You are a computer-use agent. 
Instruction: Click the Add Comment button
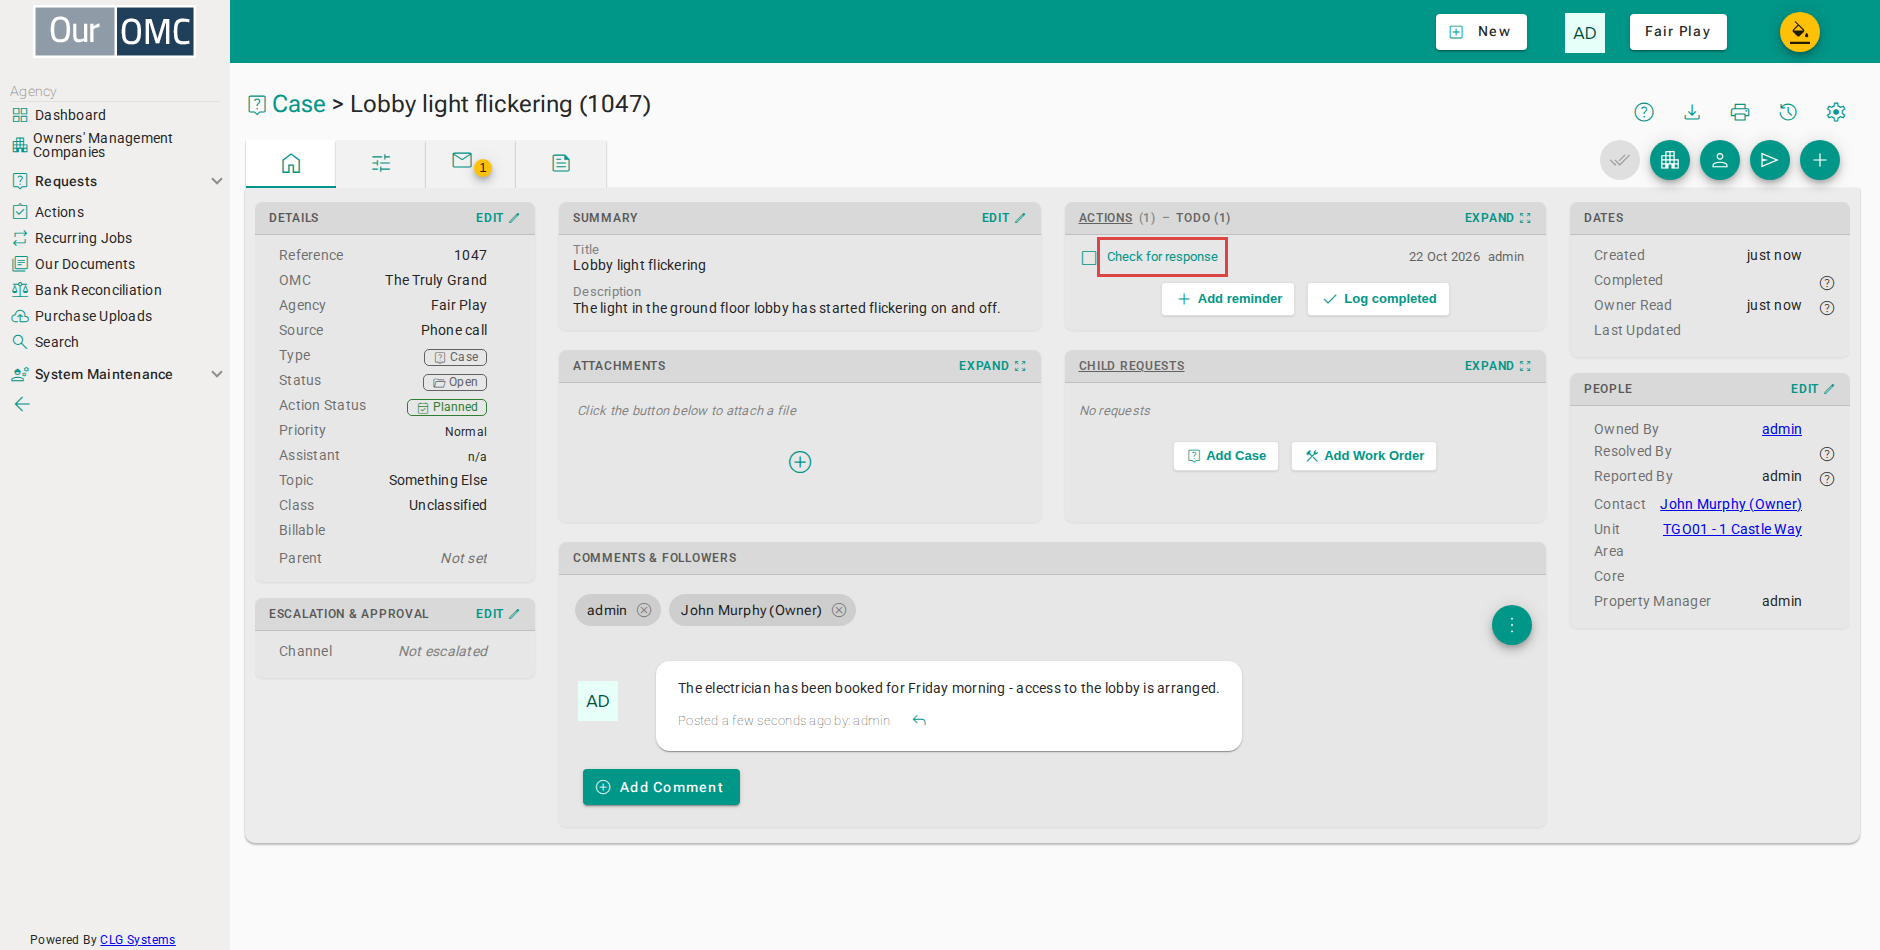click(661, 787)
